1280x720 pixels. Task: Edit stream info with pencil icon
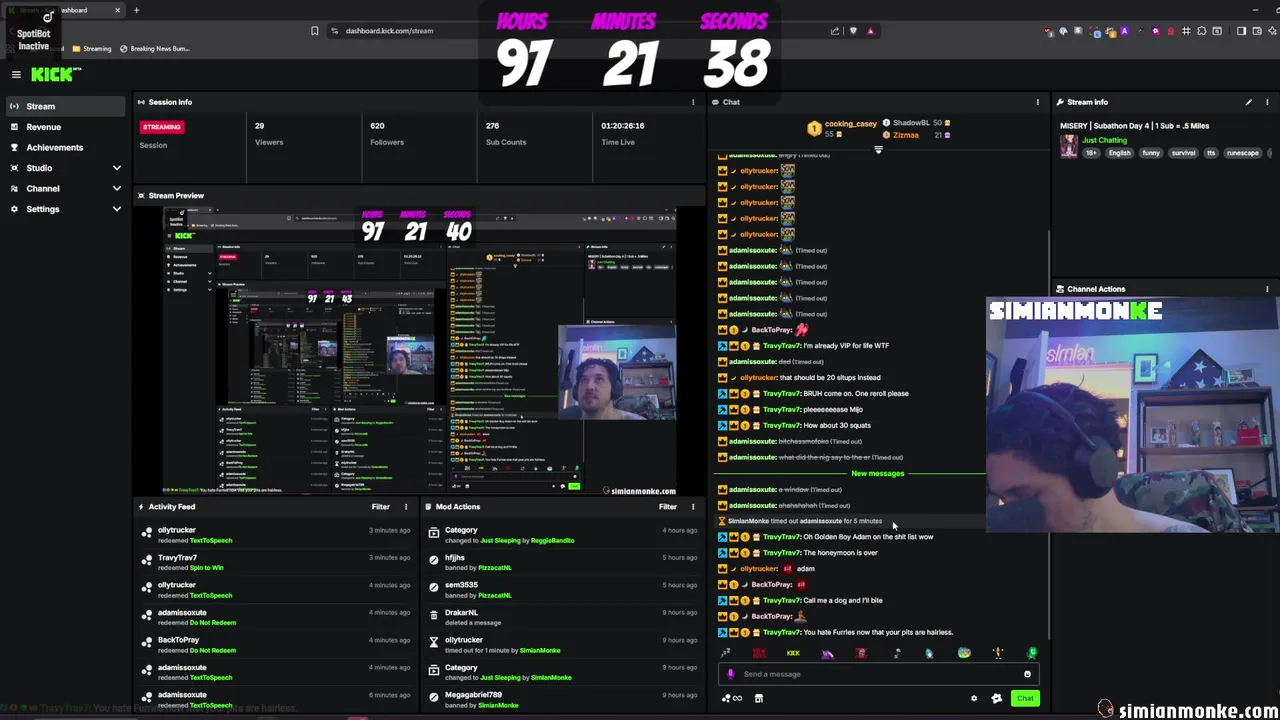[1248, 102]
